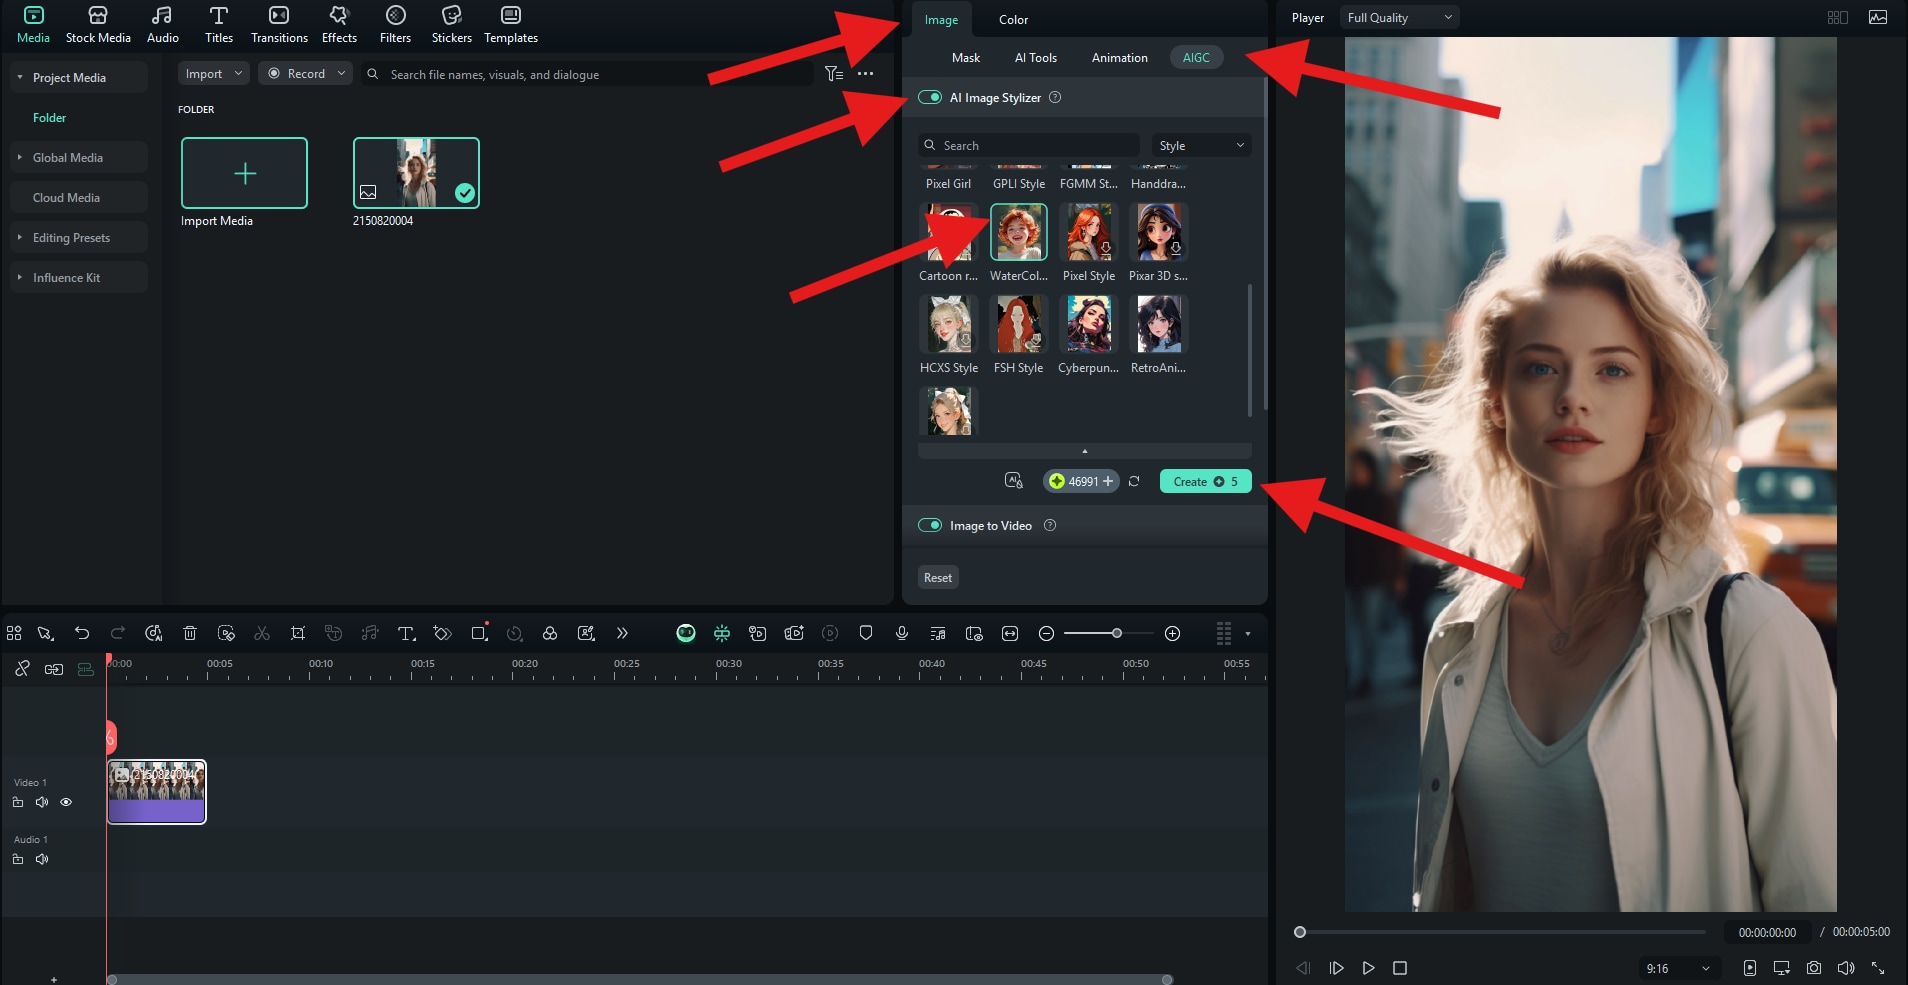Image resolution: width=1908 pixels, height=985 pixels.
Task: Open the Full Quality dropdown
Action: tap(1399, 17)
